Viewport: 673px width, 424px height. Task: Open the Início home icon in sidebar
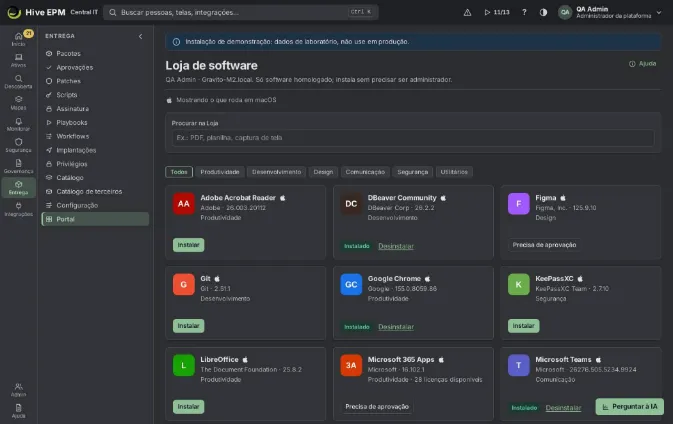[x=18, y=39]
